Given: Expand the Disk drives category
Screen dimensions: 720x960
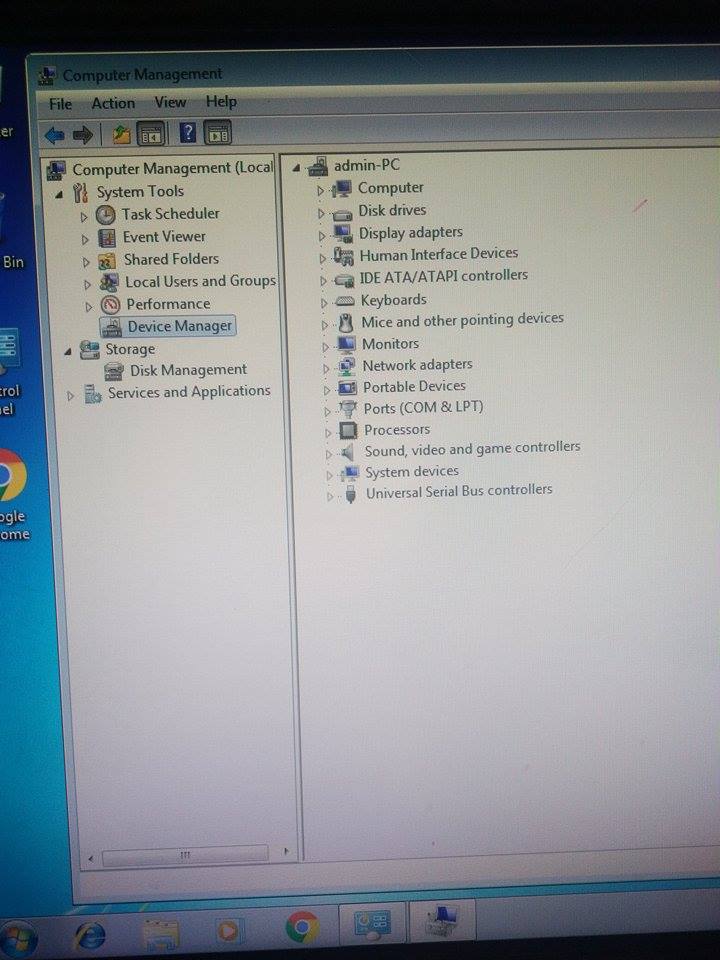Looking at the screenshot, I should coord(321,214).
